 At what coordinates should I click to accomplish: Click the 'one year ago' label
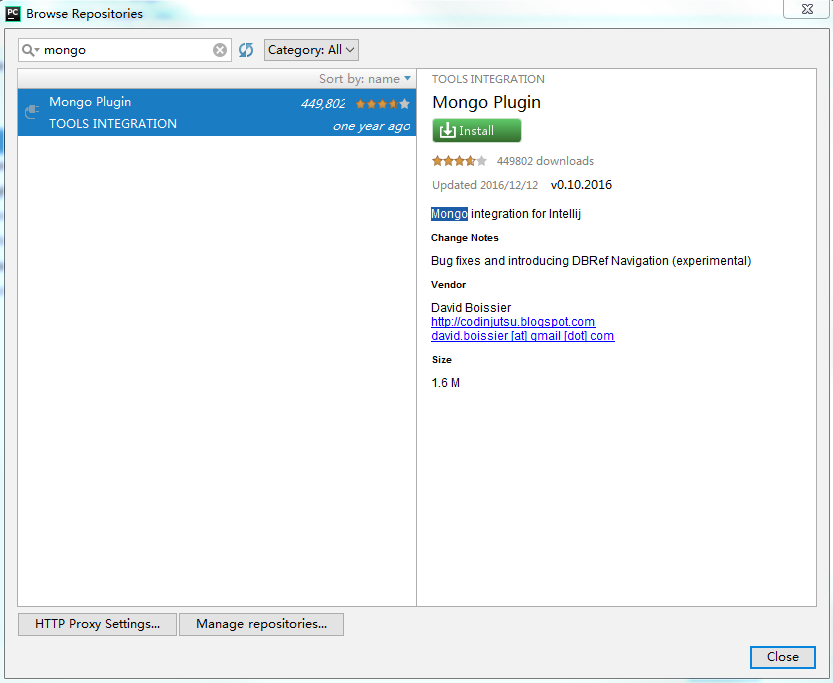tap(371, 126)
